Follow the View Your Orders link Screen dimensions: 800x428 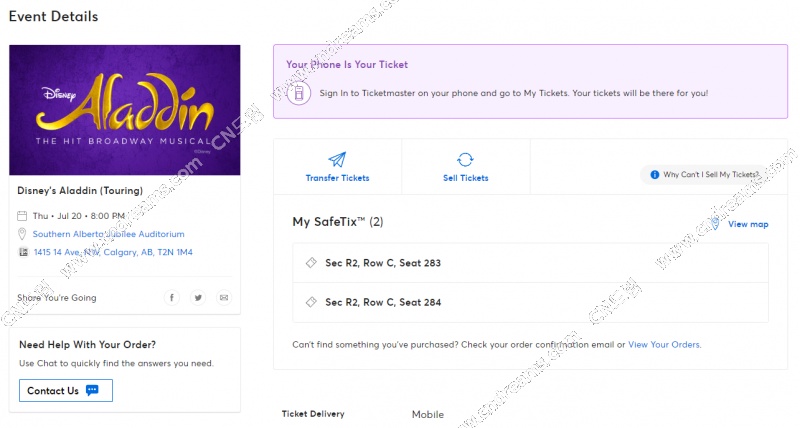(664, 344)
